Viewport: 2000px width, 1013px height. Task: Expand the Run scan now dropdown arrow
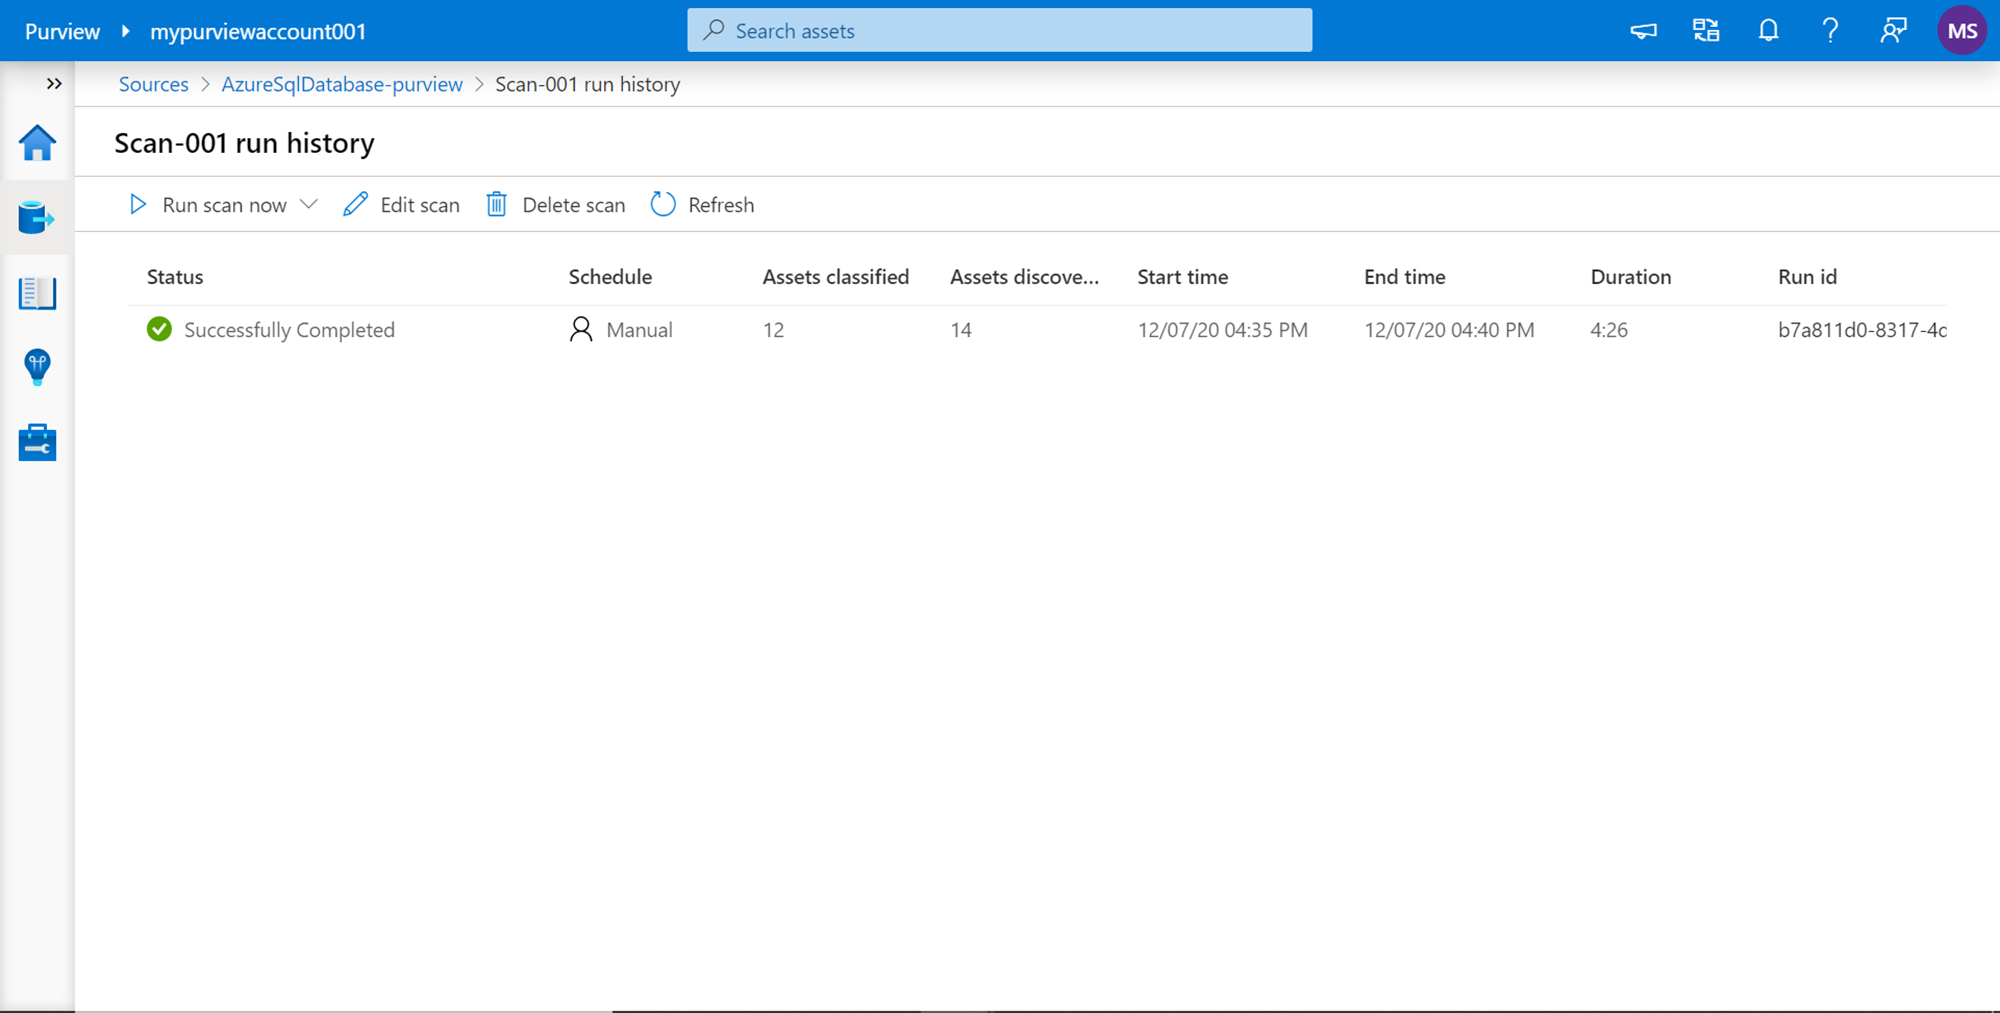tap(309, 204)
